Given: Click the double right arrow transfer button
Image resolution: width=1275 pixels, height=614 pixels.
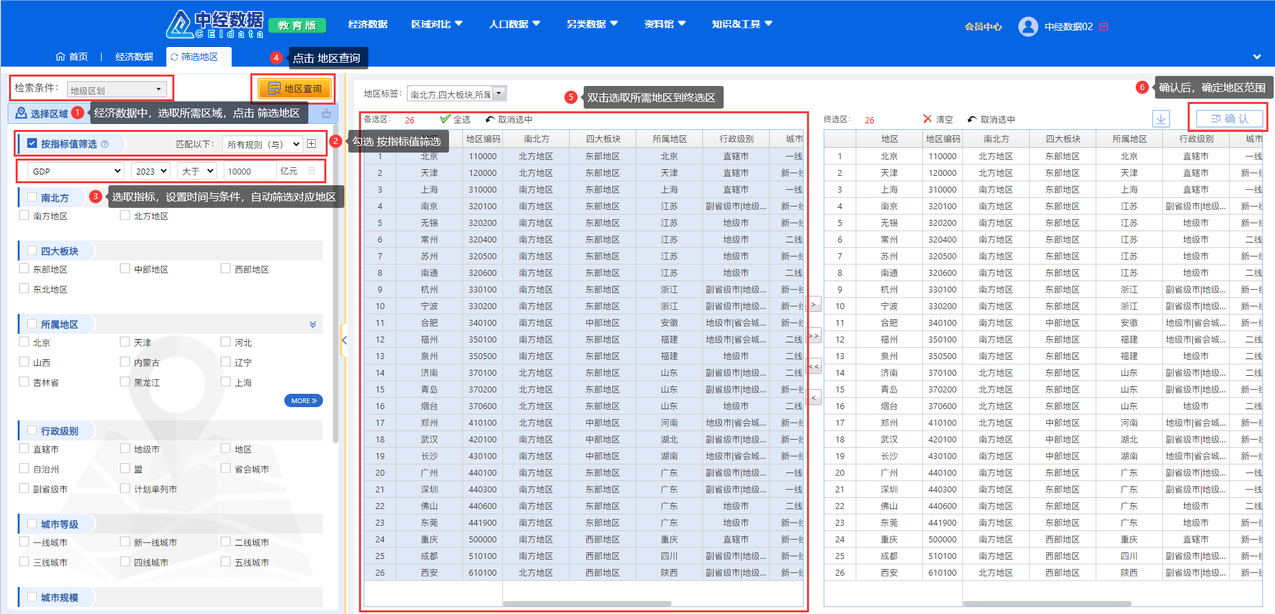Looking at the screenshot, I should tap(813, 335).
